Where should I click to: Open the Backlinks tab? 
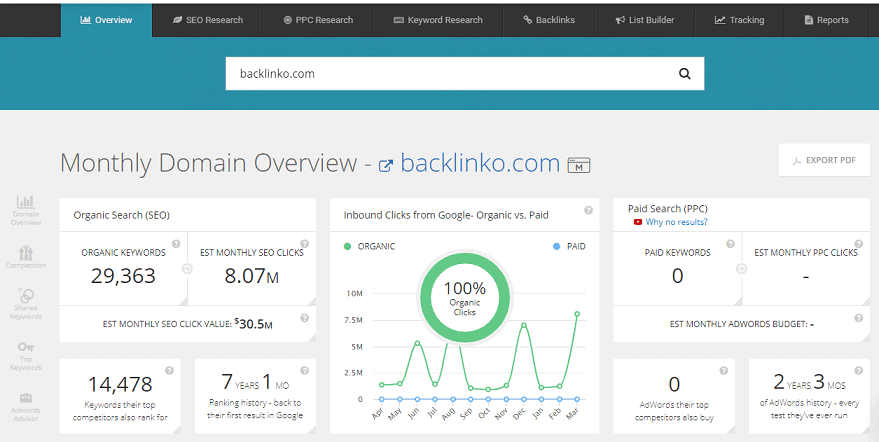click(549, 20)
